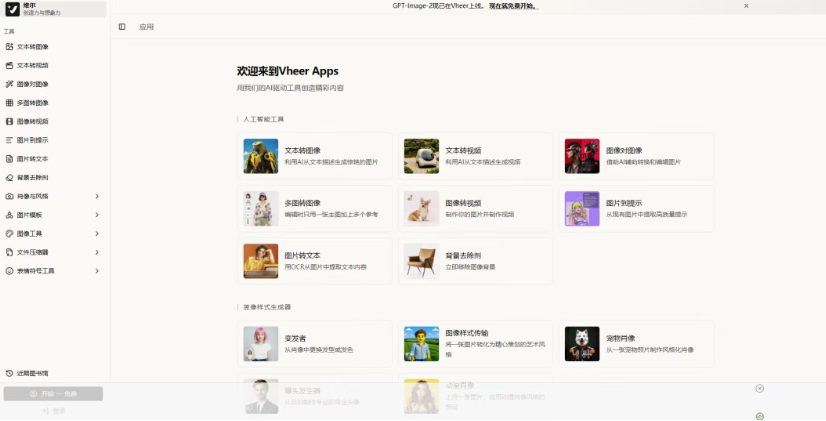The image size is (826, 421).
Task: Click the file icon beside 文件压缩器
Action: pos(9,252)
